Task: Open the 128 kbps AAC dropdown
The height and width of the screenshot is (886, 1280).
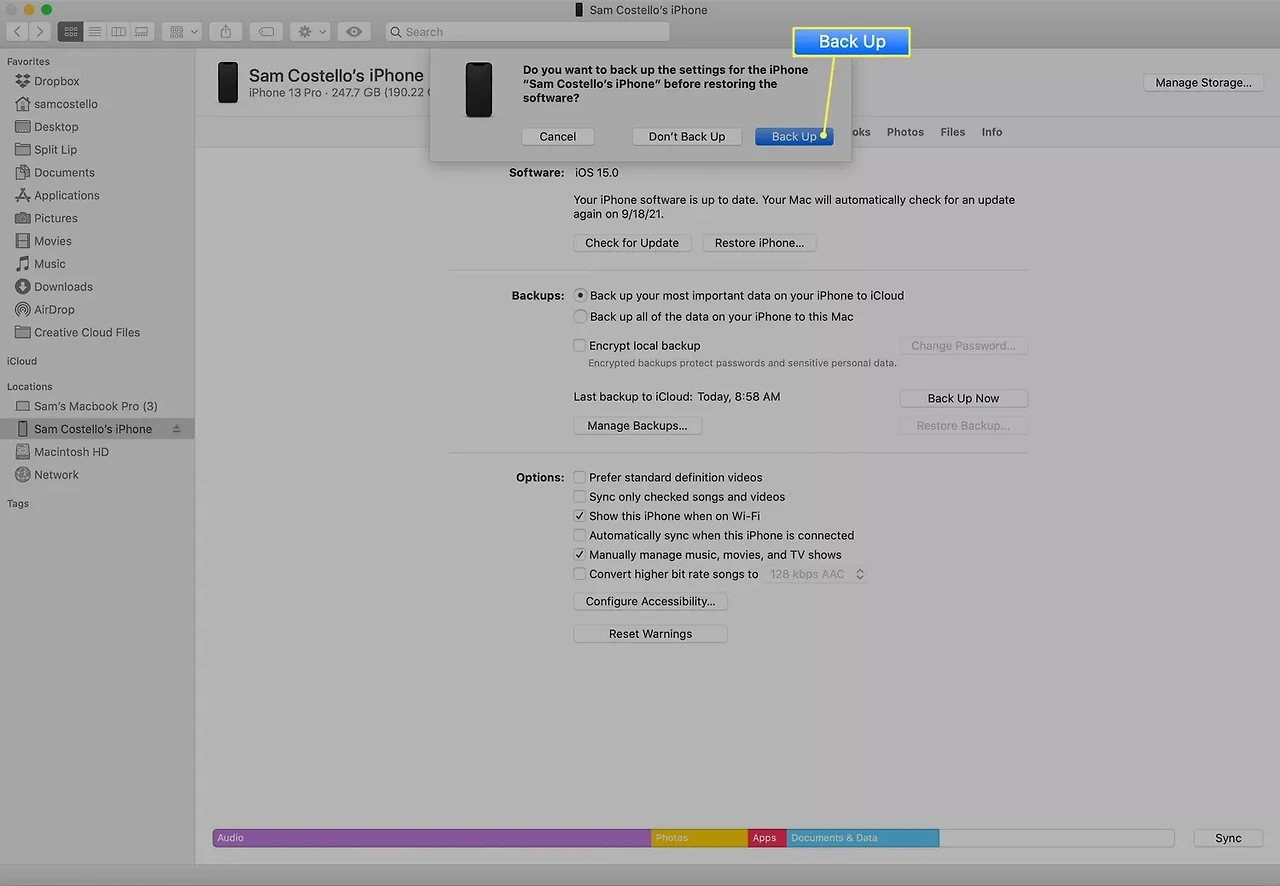Action: tap(815, 575)
